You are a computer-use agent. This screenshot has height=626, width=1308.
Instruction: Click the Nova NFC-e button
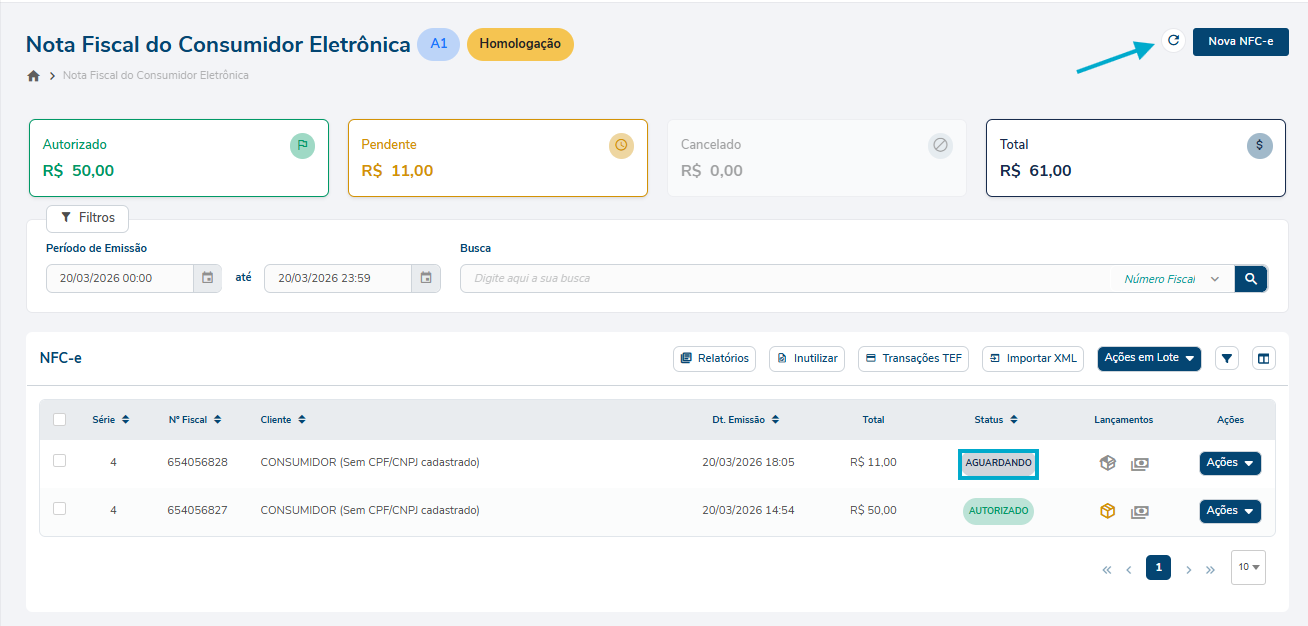point(1240,42)
